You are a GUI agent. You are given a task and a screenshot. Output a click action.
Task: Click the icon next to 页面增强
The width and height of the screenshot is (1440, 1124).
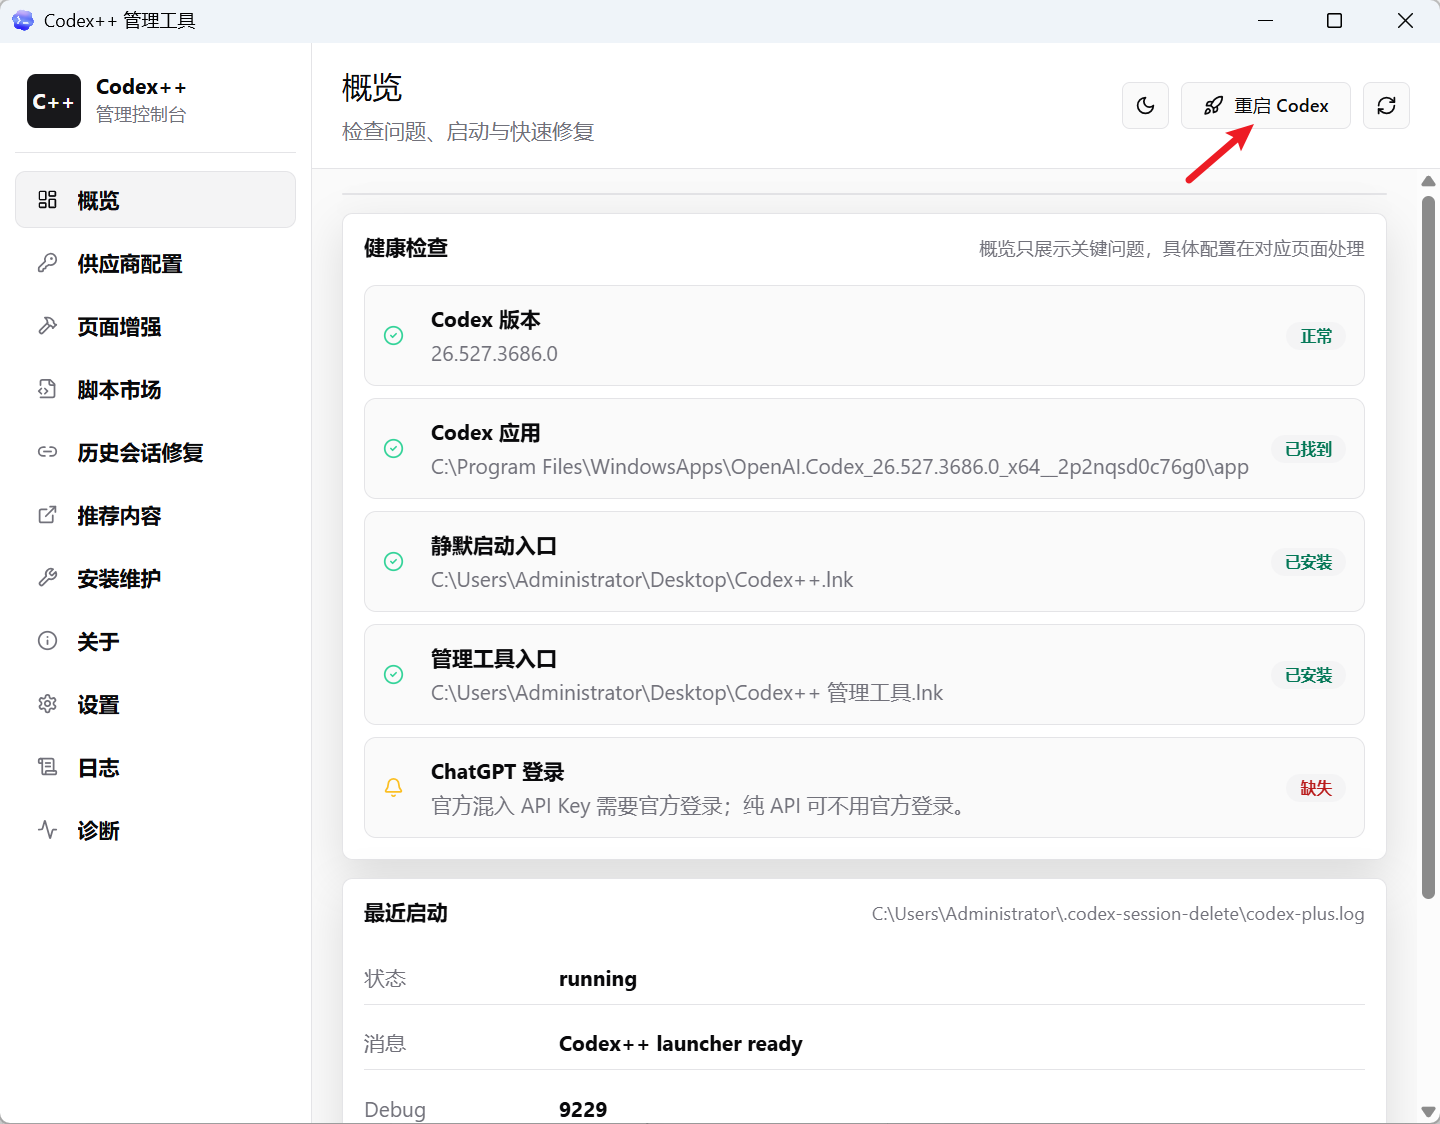coord(47,326)
